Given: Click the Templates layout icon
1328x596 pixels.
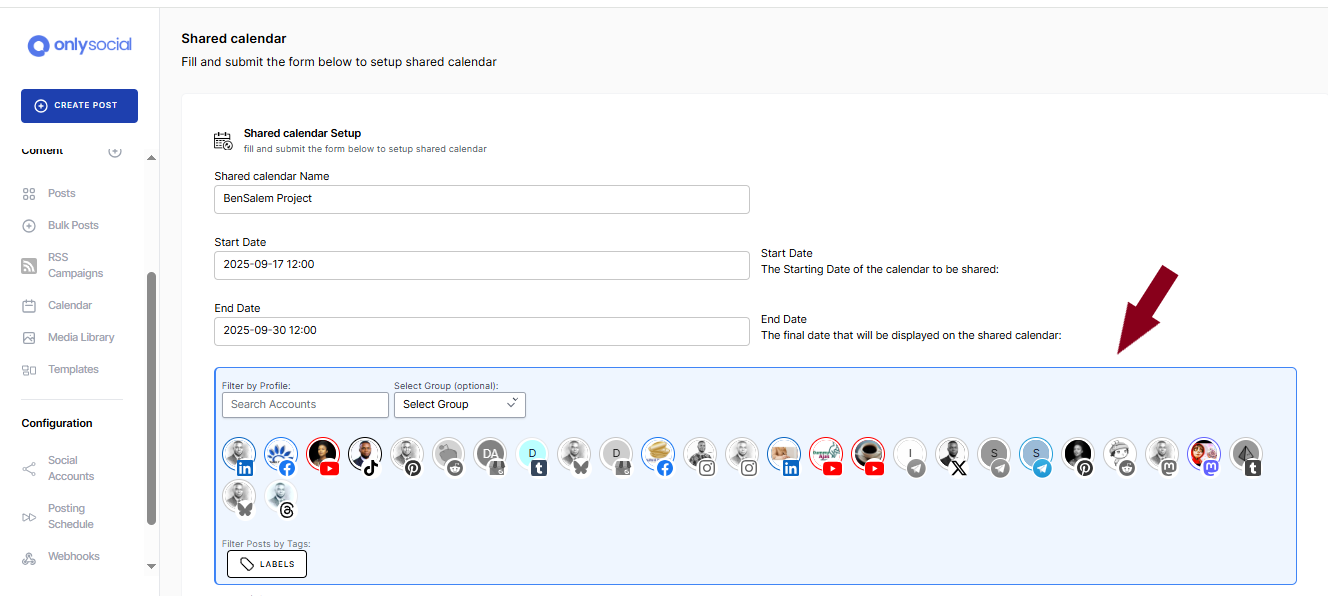Looking at the screenshot, I should (29, 370).
